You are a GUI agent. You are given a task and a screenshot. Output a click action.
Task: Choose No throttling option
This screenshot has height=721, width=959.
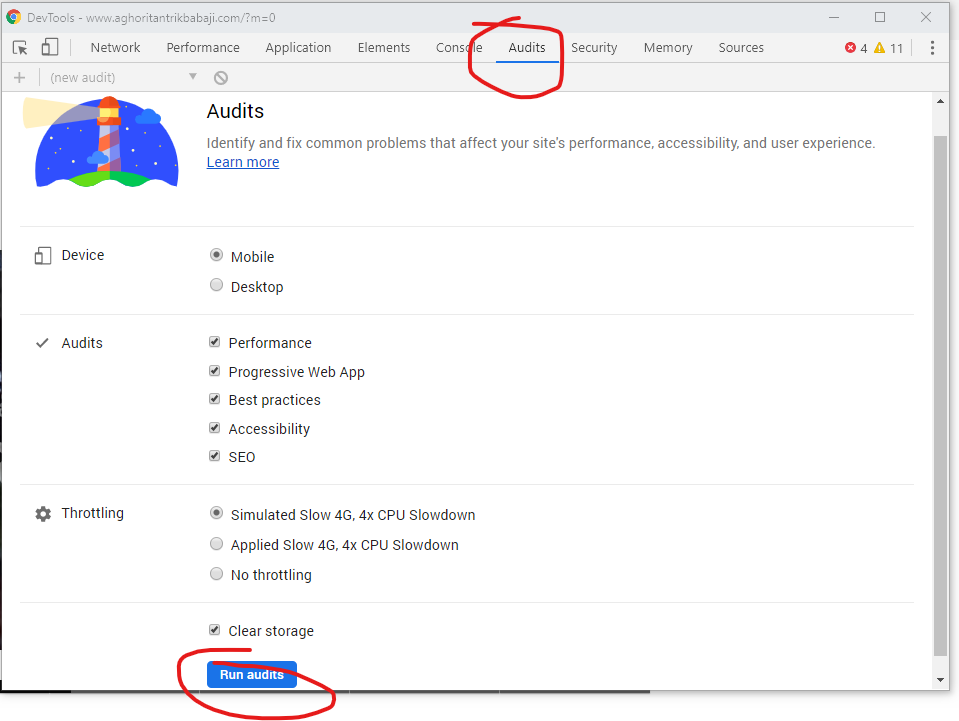coord(216,574)
